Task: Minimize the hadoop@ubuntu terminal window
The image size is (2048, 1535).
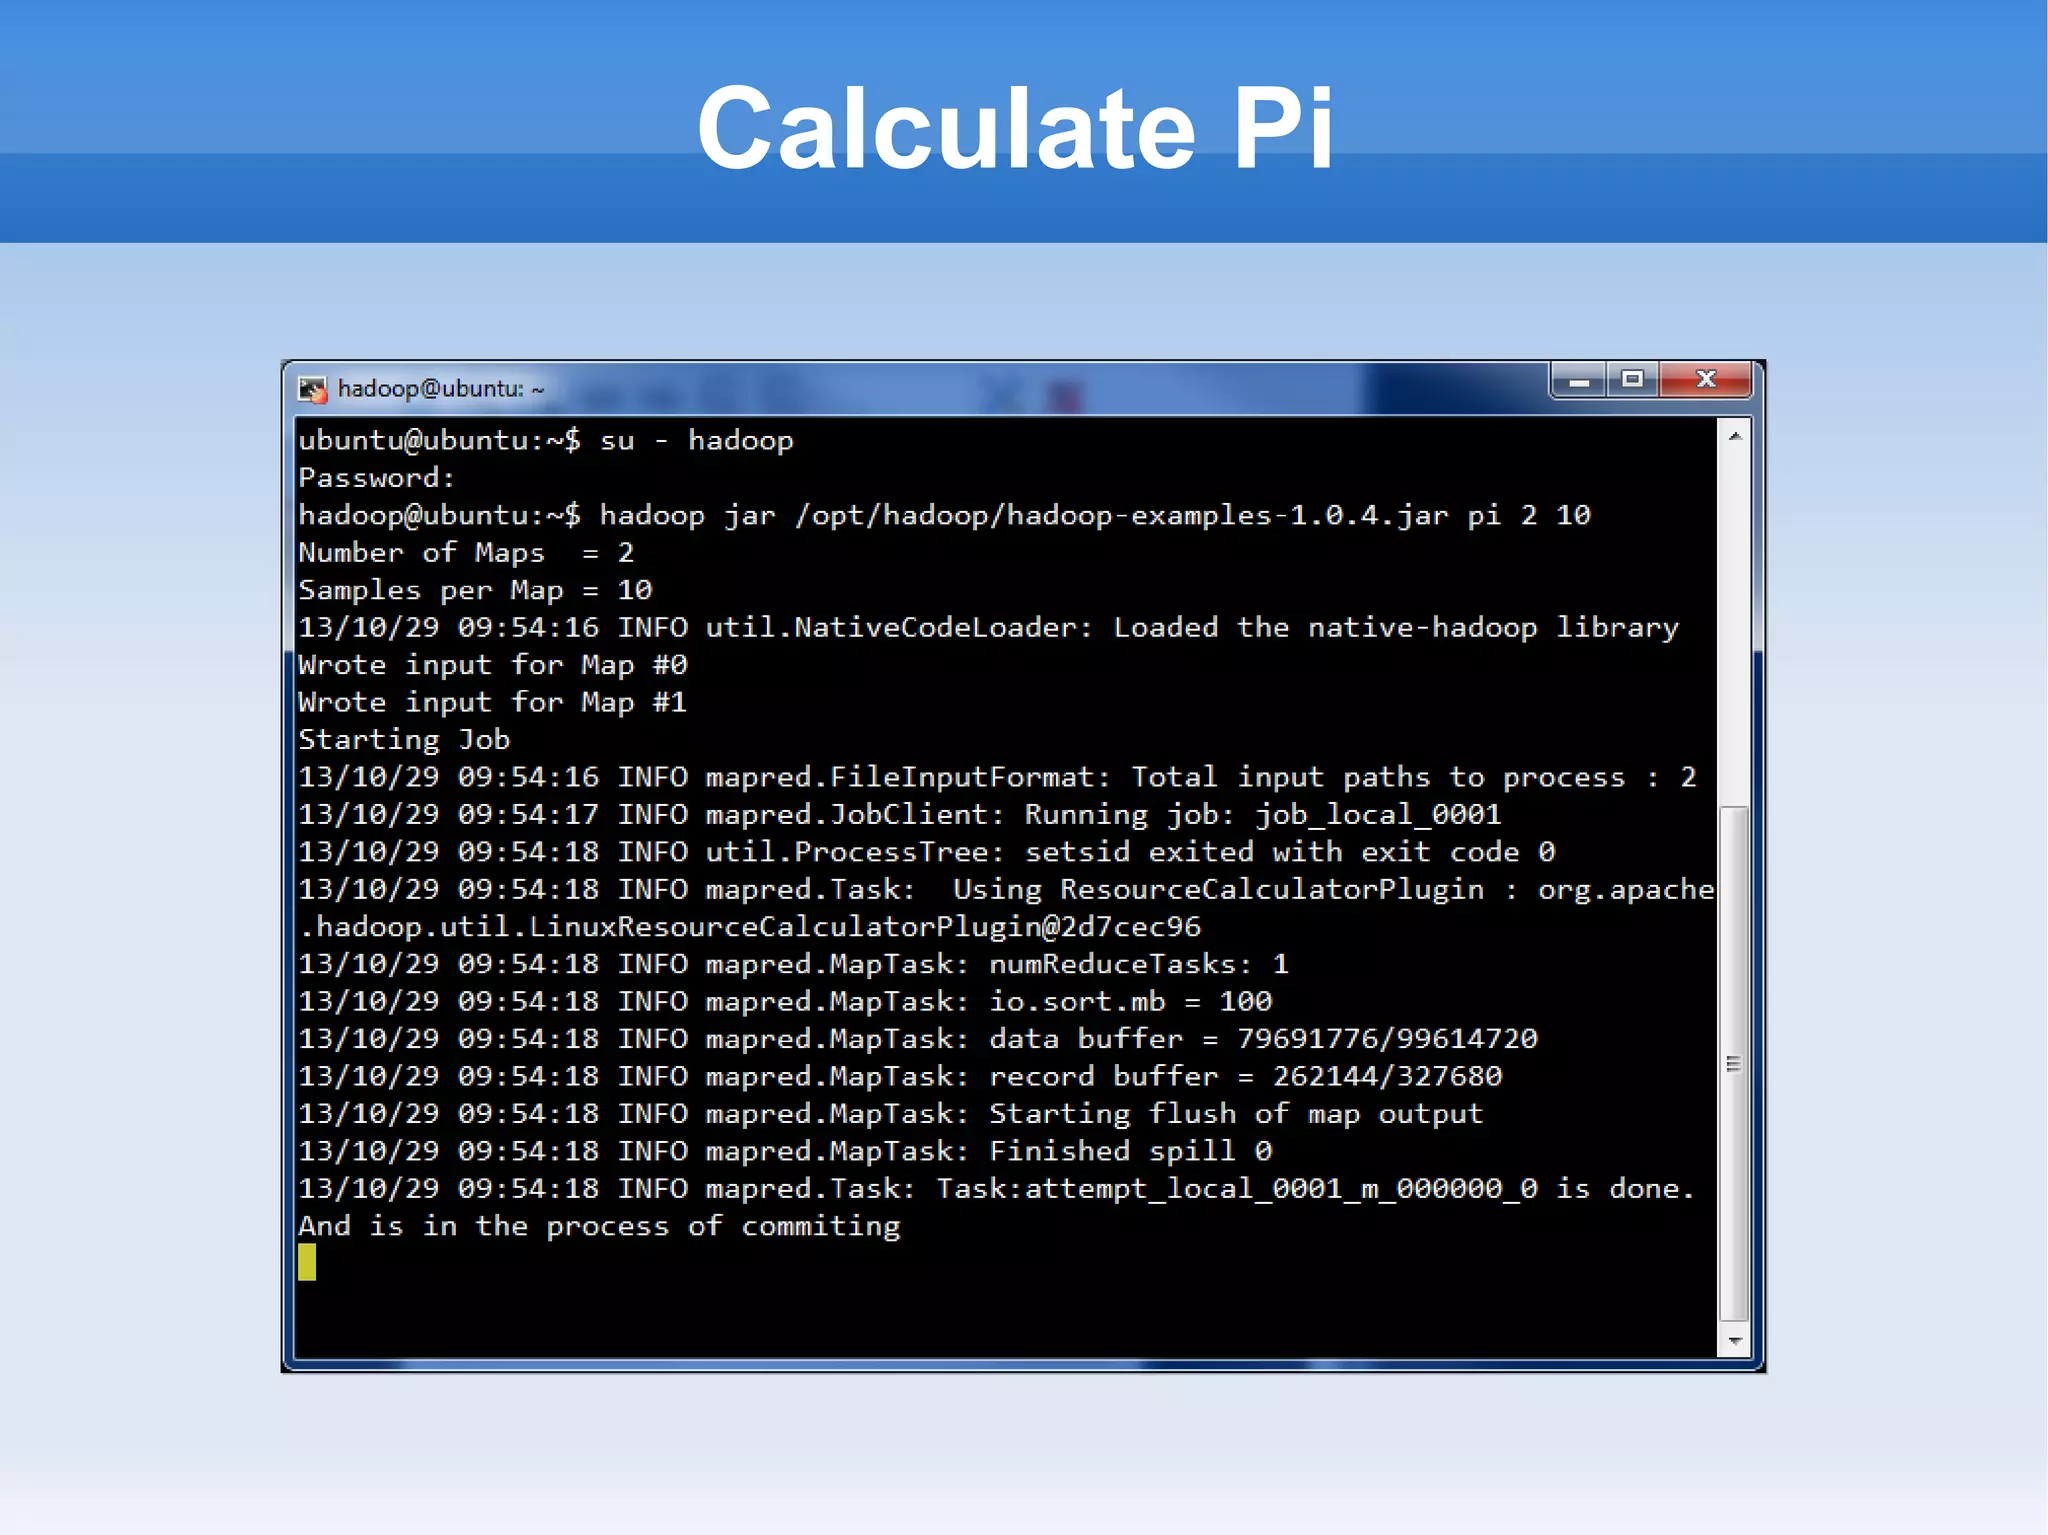Action: pos(1579,381)
